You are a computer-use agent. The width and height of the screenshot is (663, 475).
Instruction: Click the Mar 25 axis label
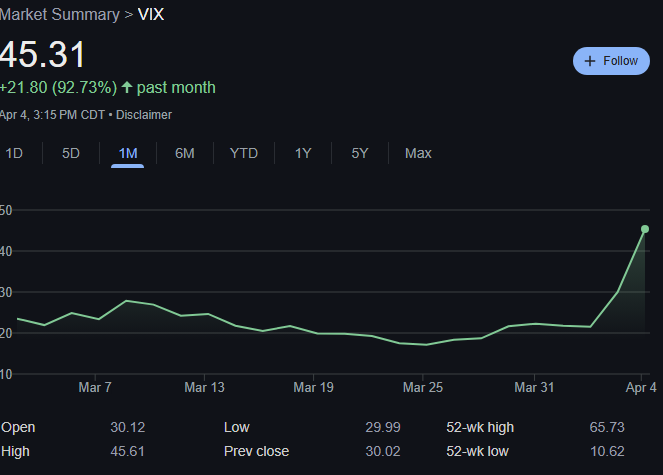(x=423, y=387)
